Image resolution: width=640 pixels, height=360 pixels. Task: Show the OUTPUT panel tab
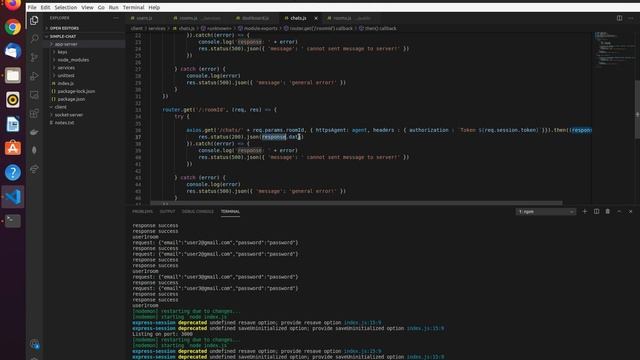coord(167,211)
